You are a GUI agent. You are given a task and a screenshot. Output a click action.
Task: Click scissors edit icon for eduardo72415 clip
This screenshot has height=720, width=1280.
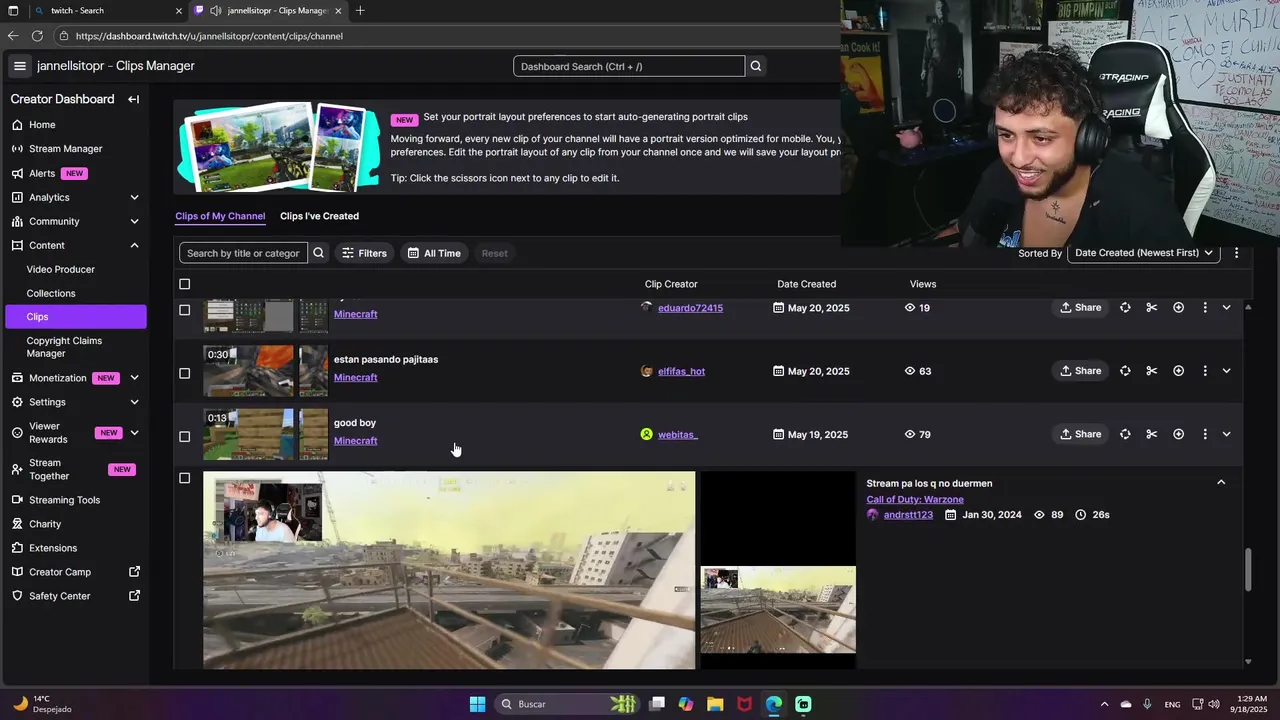(x=1151, y=307)
